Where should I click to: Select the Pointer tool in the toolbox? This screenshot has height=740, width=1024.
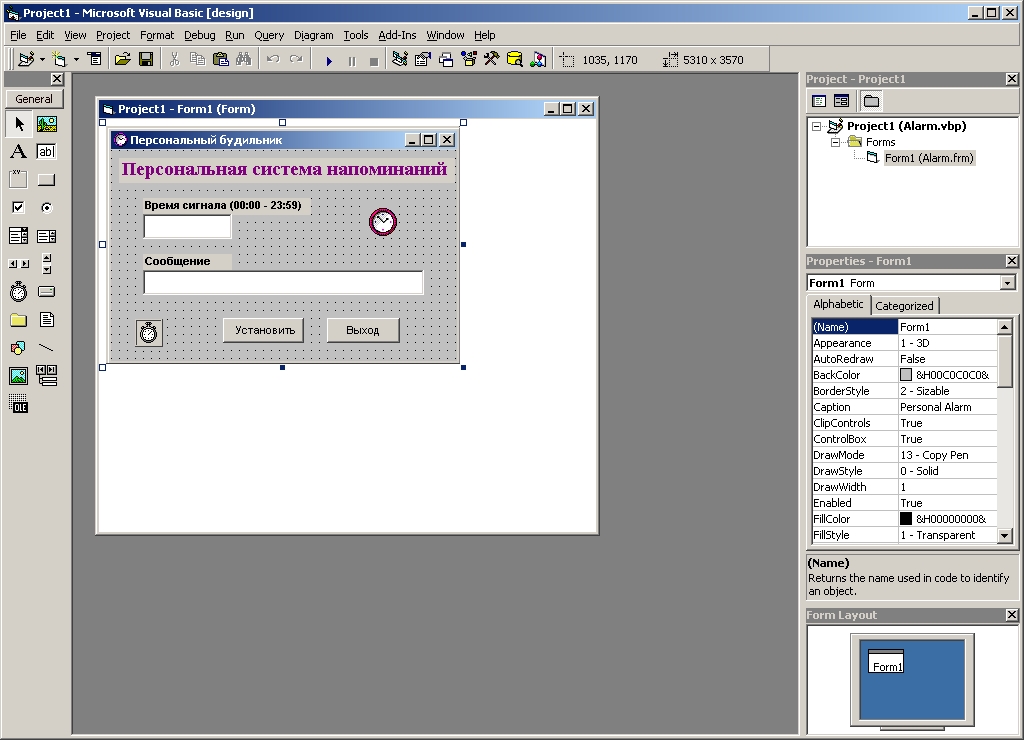[17, 123]
